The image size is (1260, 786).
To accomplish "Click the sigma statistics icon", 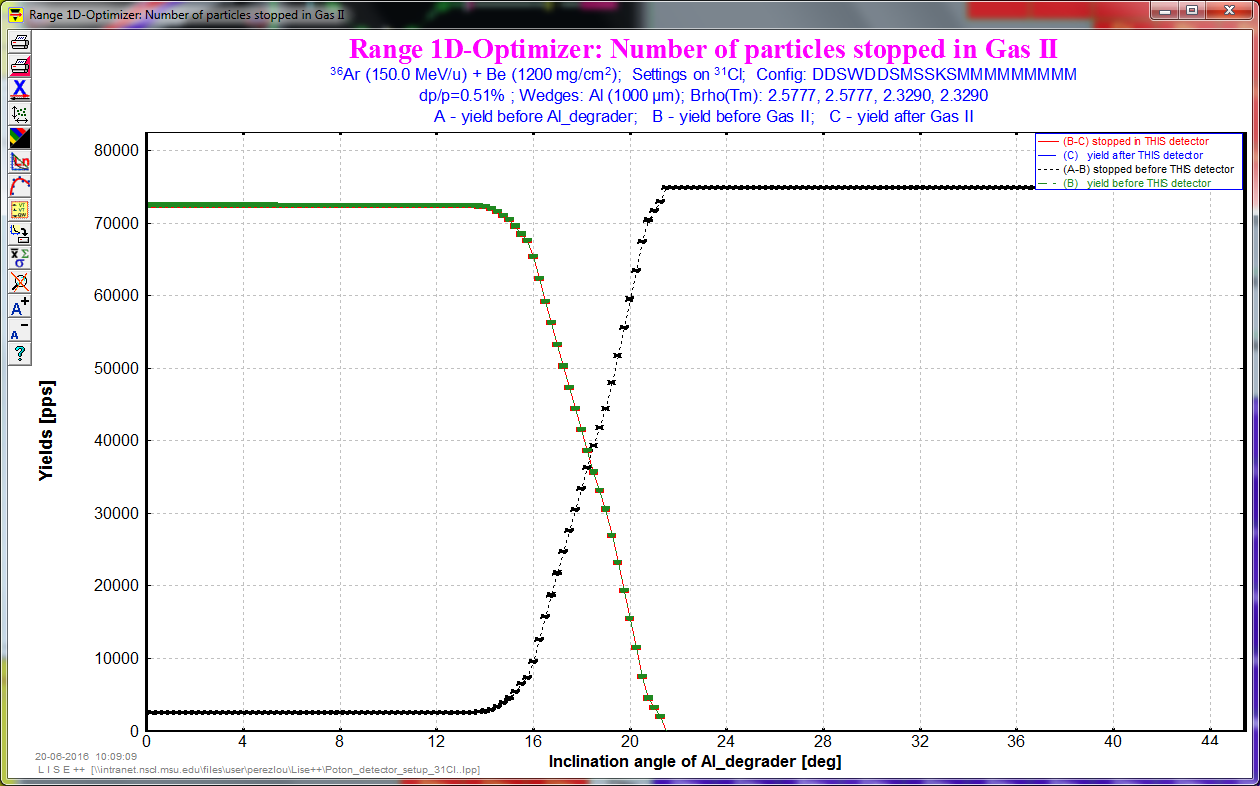I will coord(19,258).
